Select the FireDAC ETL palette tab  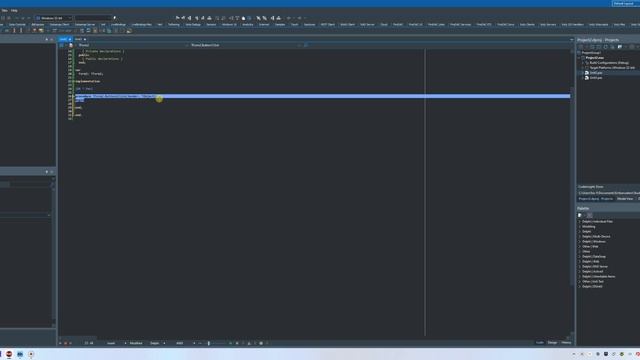(484, 24)
